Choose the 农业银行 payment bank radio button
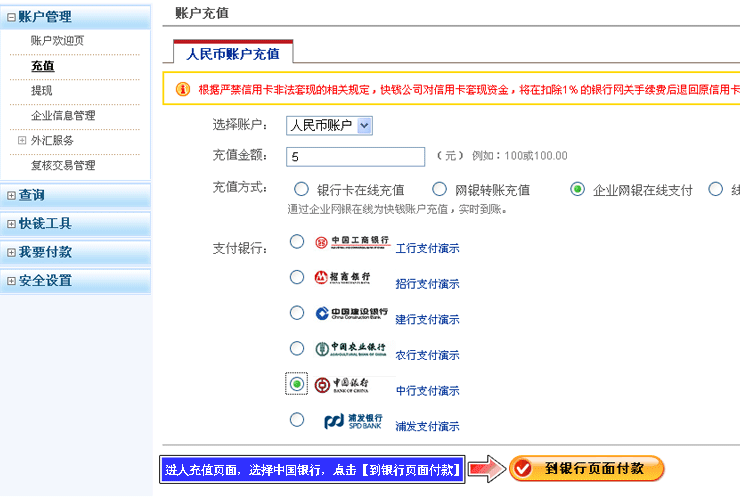 coord(297,348)
